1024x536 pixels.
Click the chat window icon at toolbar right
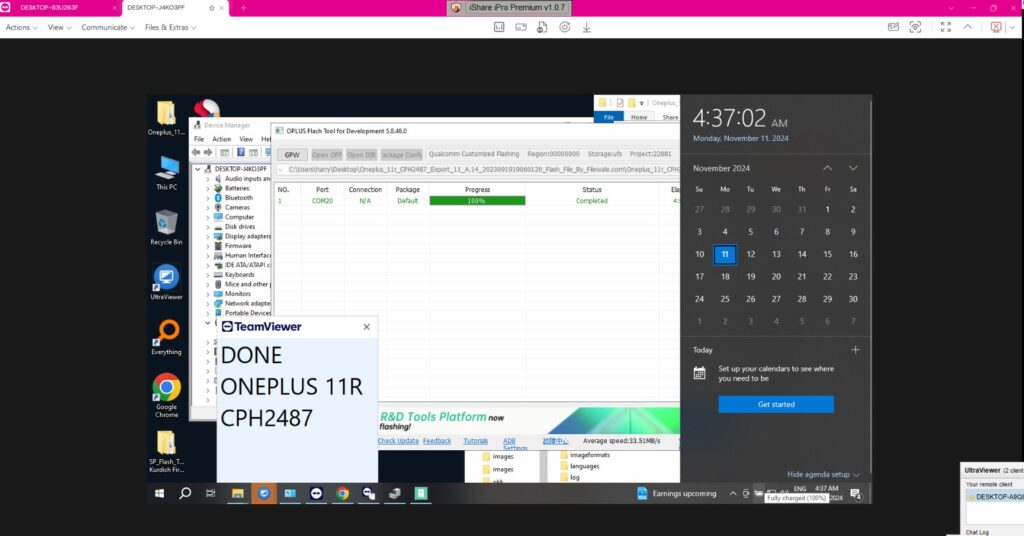893,27
